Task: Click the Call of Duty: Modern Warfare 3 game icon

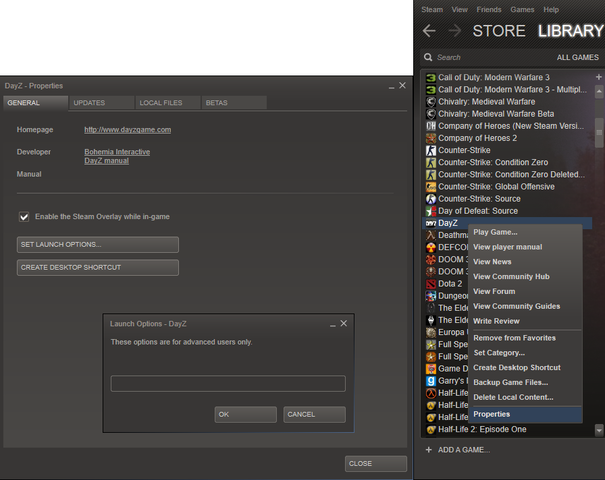Action: click(x=431, y=78)
